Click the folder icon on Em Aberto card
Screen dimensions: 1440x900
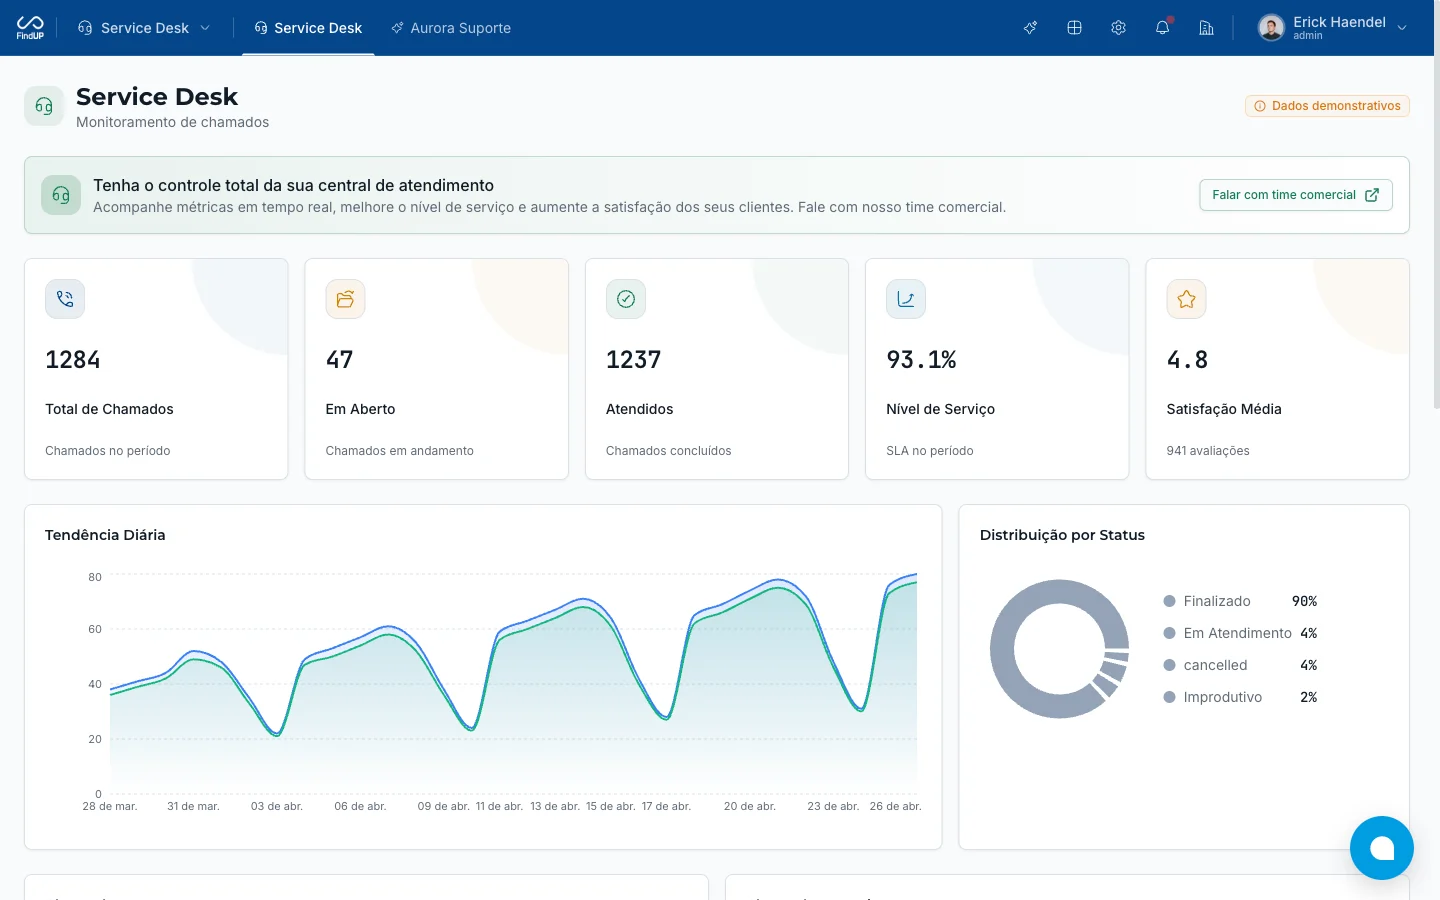click(x=345, y=299)
